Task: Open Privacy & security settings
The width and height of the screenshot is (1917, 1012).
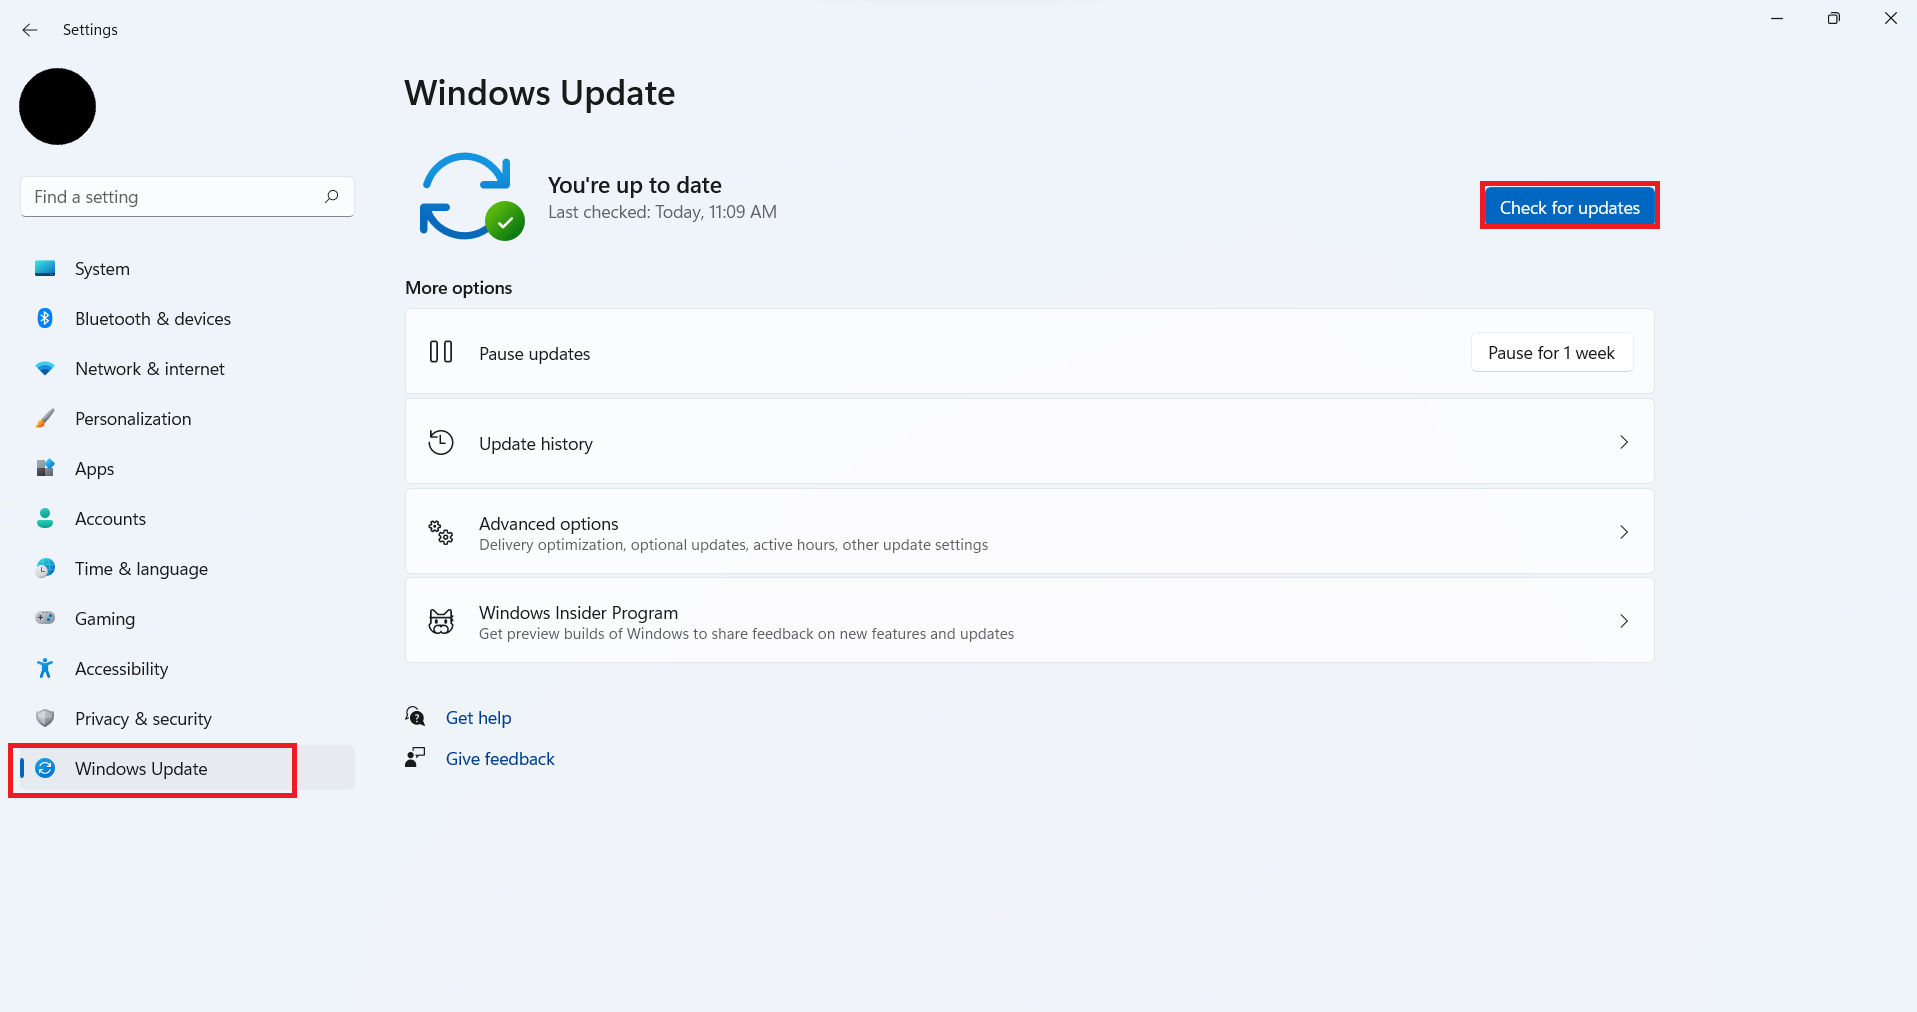Action: 187,718
